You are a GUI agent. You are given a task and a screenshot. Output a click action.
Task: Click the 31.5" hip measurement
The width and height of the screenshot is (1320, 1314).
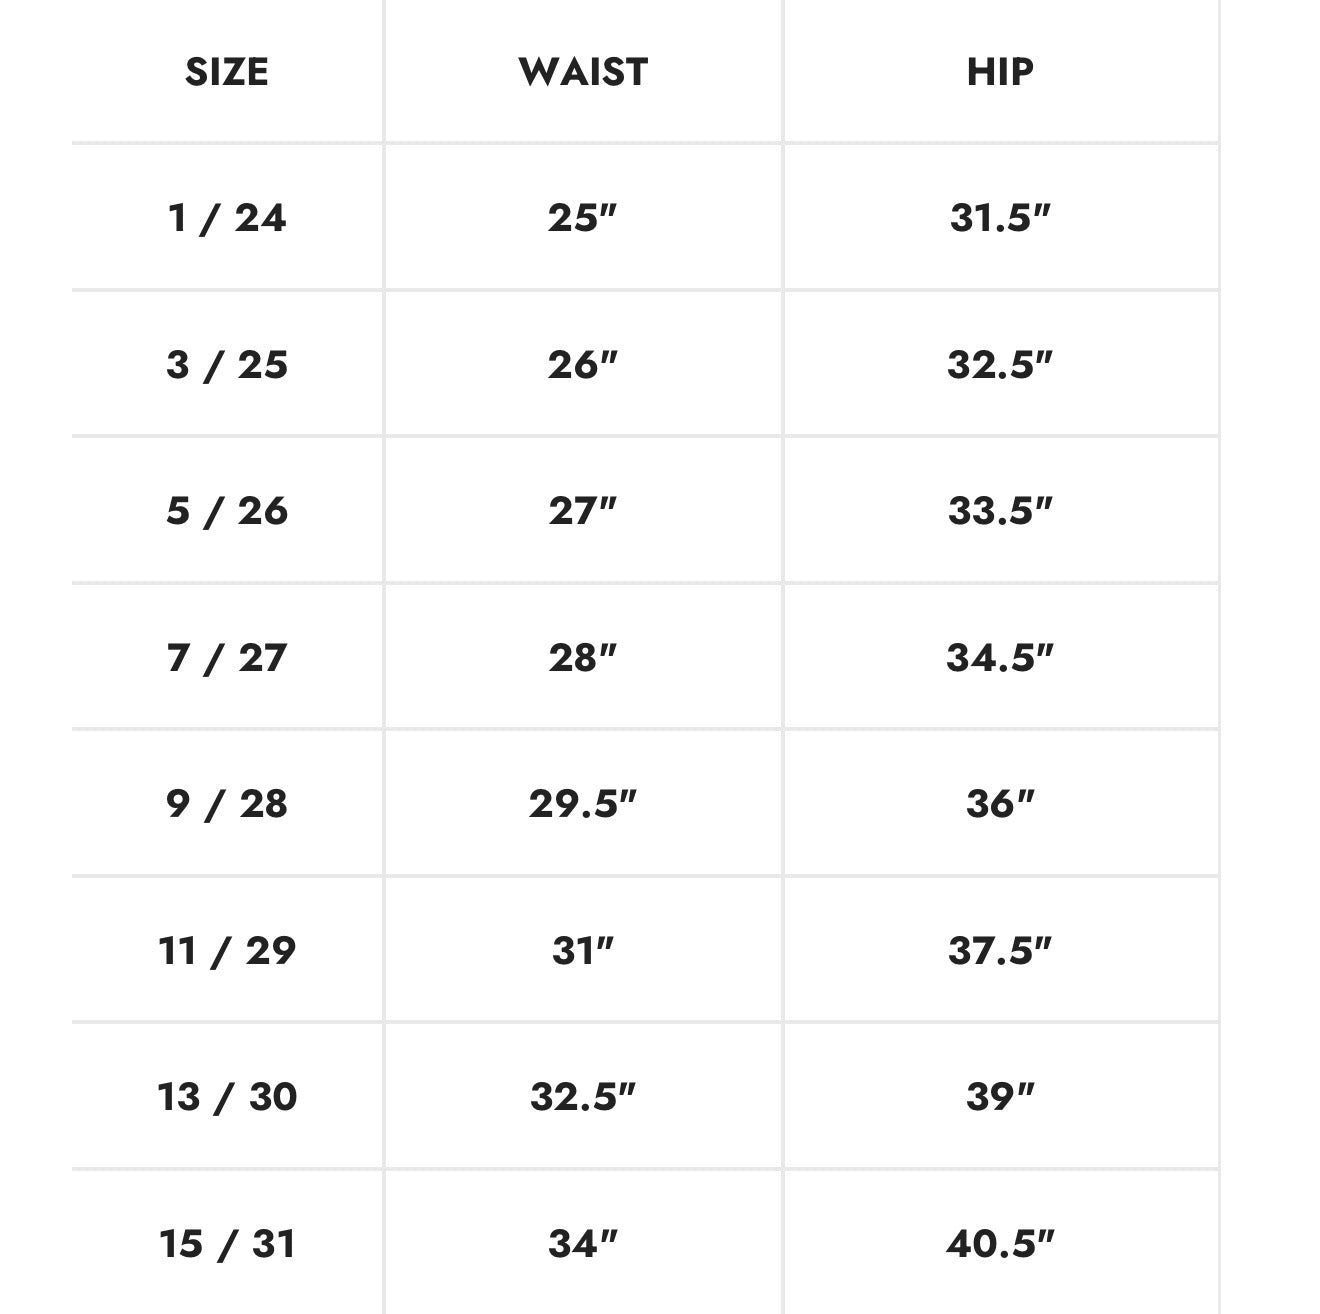[1000, 217]
